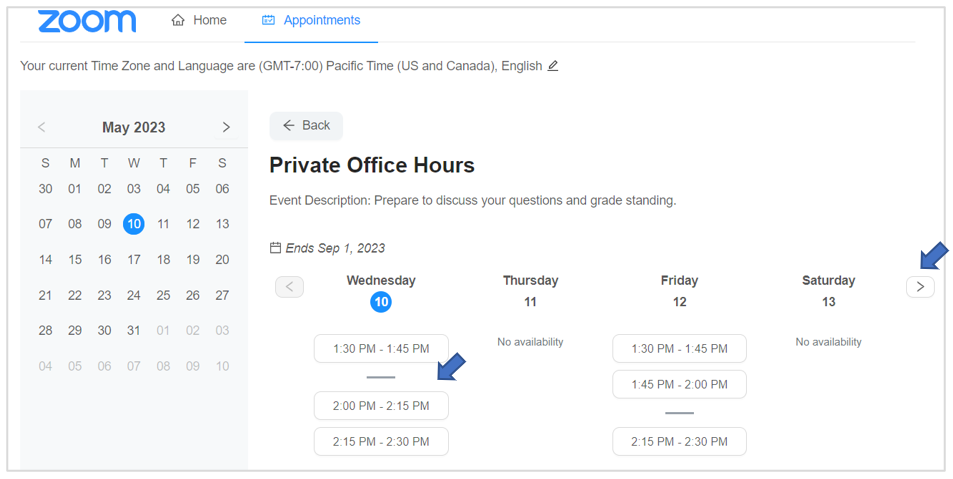The width and height of the screenshot is (953, 479).
Task: Pick May 24 in the mini calendar
Action: point(134,295)
